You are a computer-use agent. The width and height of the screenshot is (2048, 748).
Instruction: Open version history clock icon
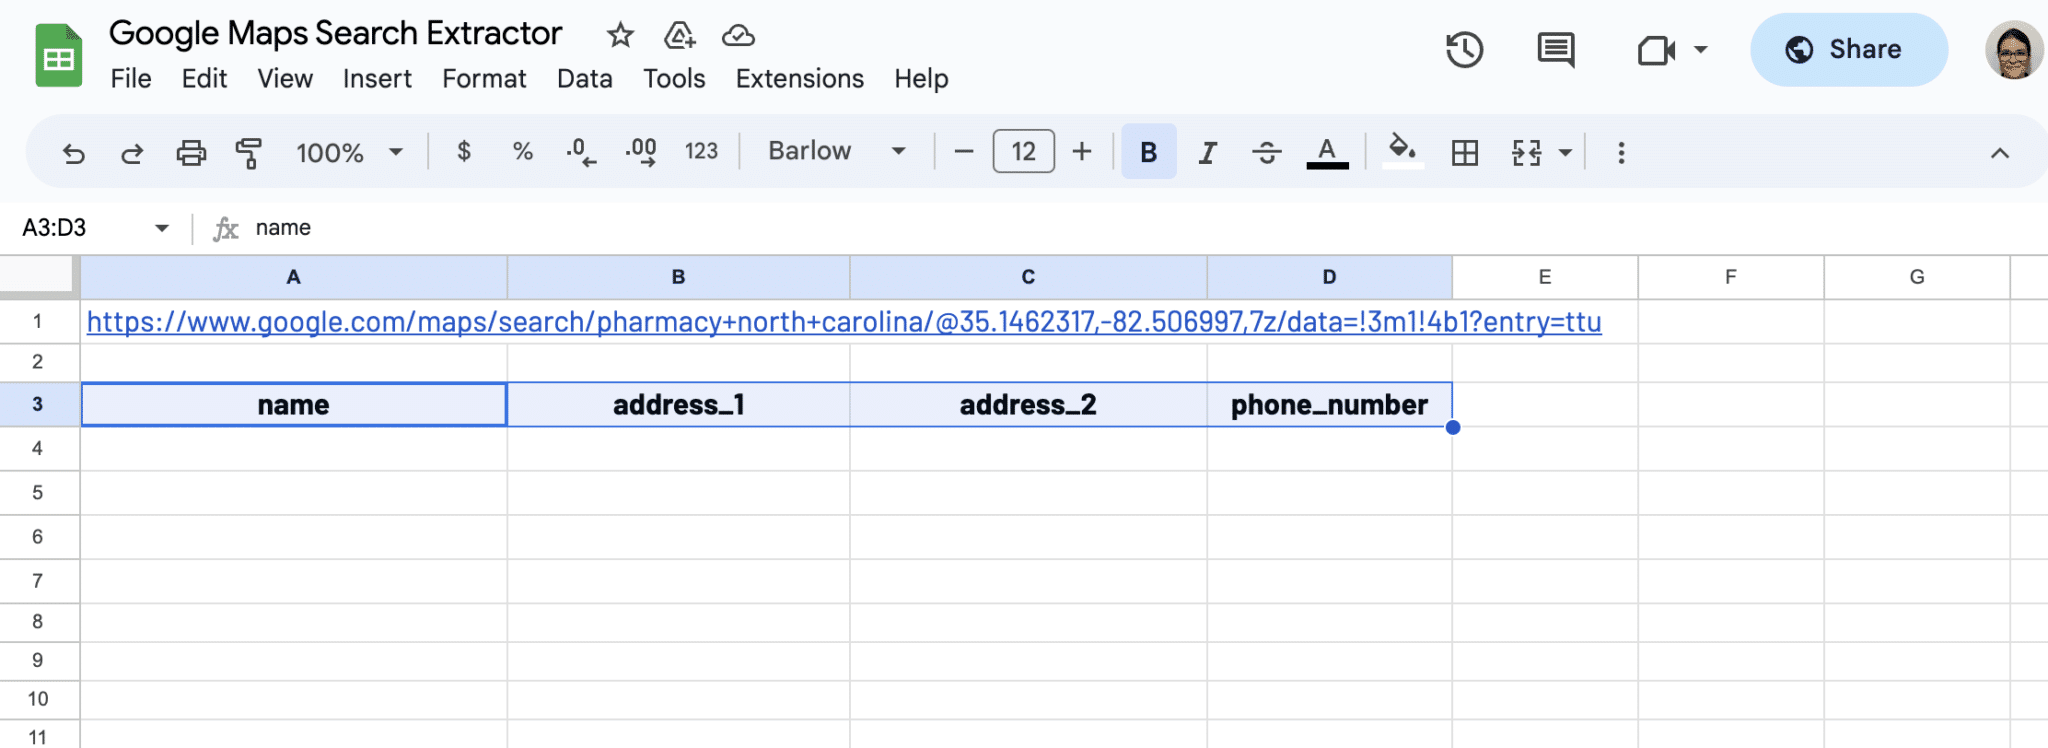click(1464, 50)
